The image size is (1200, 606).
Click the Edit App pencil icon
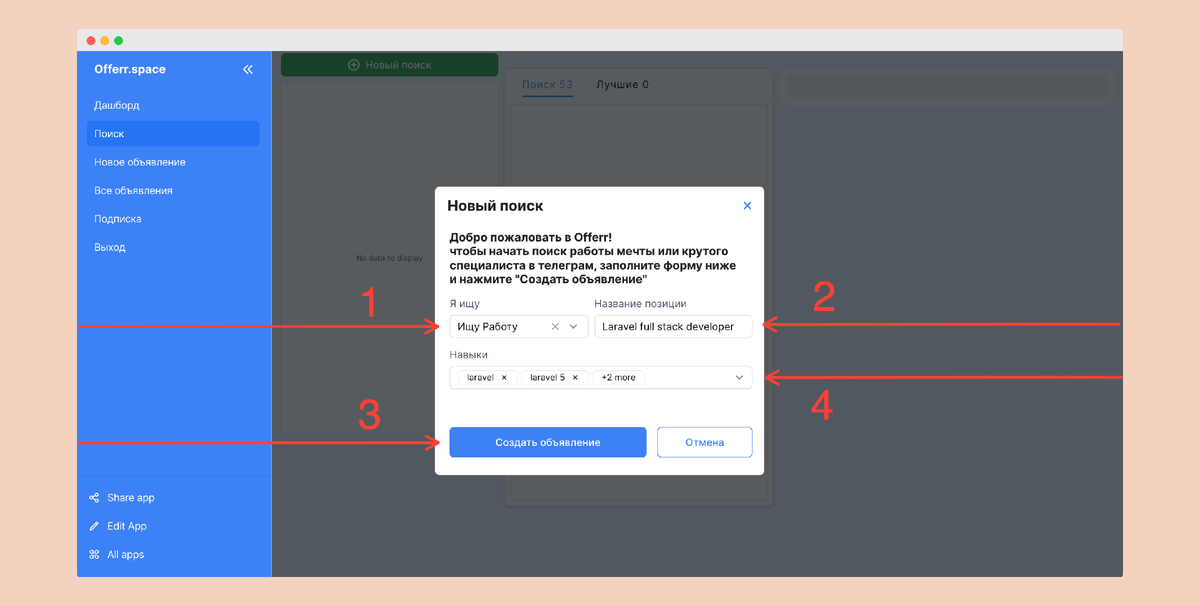click(94, 526)
